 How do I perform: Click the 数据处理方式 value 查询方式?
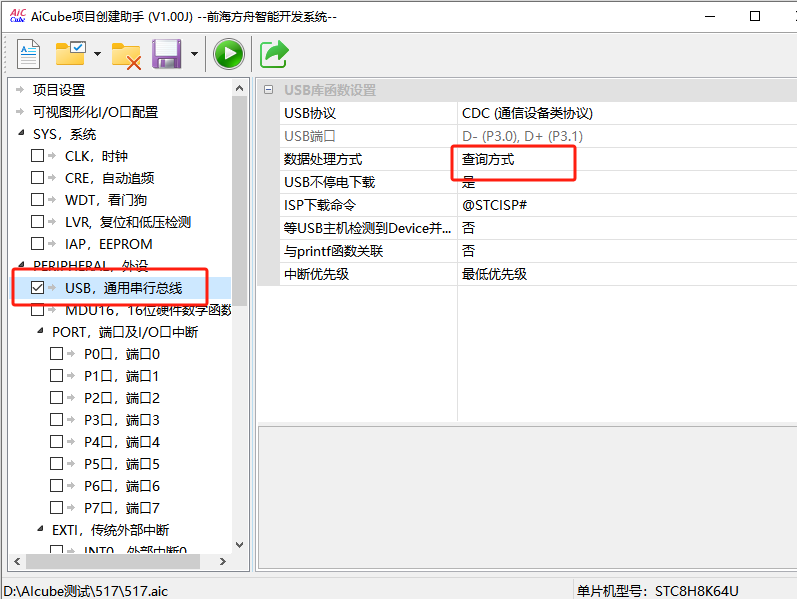coord(488,159)
